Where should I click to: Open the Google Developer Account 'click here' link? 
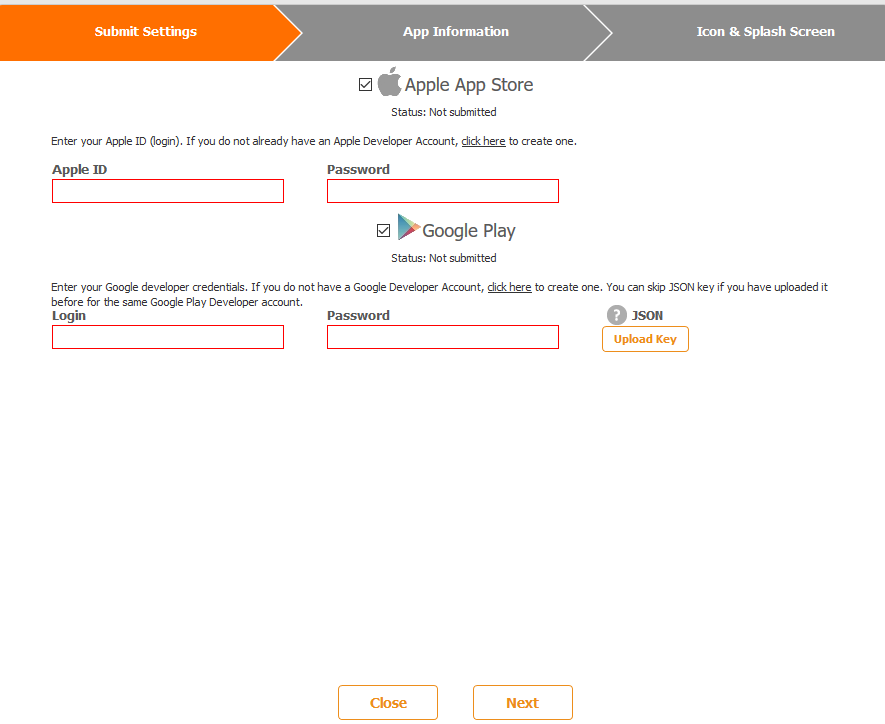509,287
